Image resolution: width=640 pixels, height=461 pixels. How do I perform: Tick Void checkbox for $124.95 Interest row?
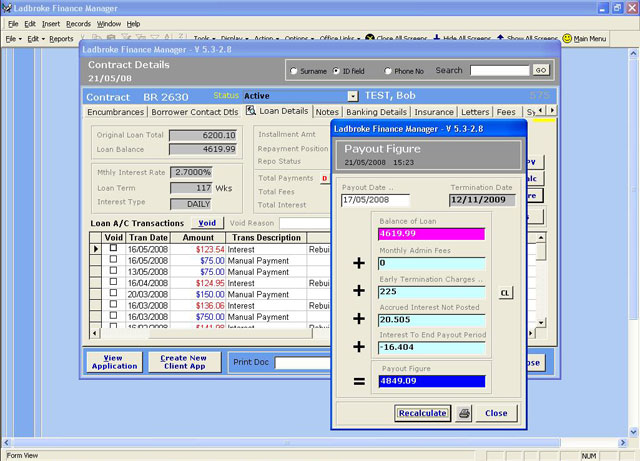tap(113, 282)
